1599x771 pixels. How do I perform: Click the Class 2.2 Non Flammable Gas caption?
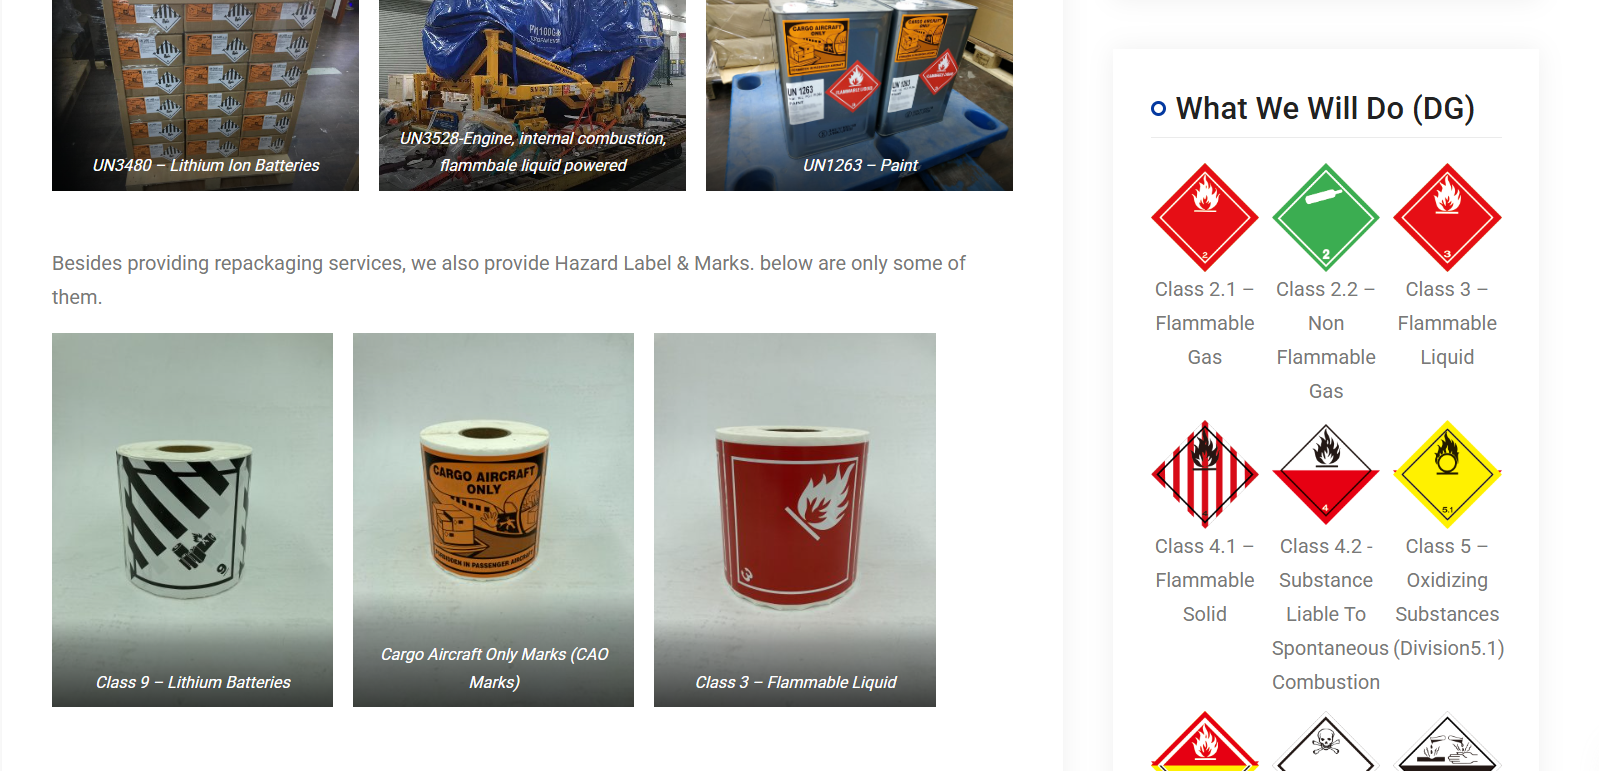point(1325,340)
